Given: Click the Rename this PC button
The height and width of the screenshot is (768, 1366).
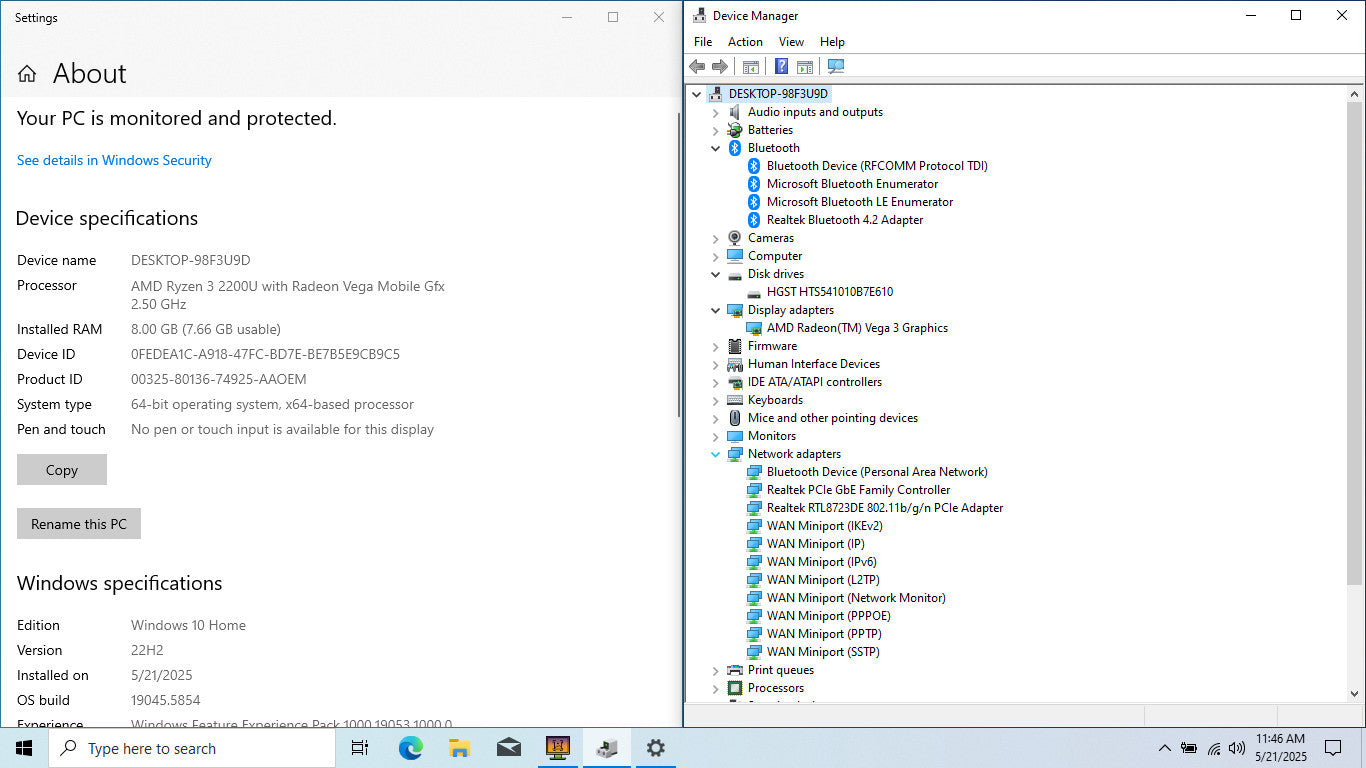Looking at the screenshot, I should point(79,524).
